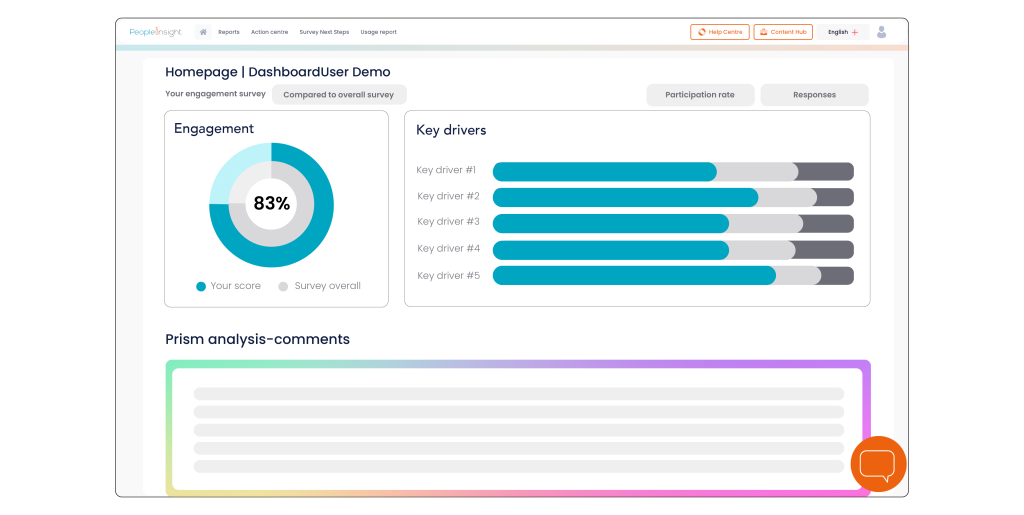Open the orange chat bubble widget
Screen dimensions: 1024x515
point(878,464)
